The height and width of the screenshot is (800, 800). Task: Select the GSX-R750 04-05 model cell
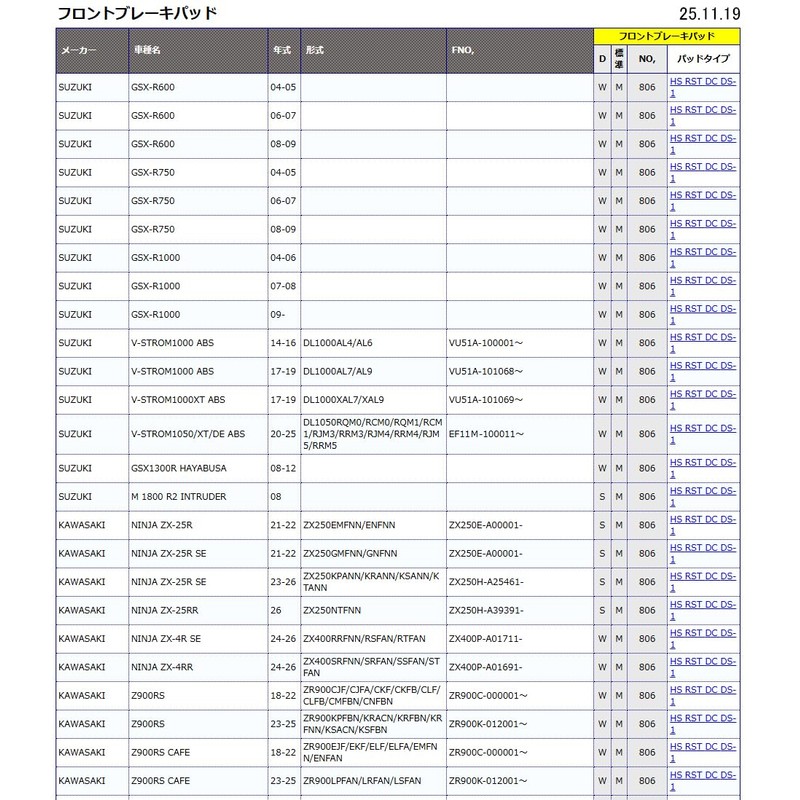(x=198, y=172)
